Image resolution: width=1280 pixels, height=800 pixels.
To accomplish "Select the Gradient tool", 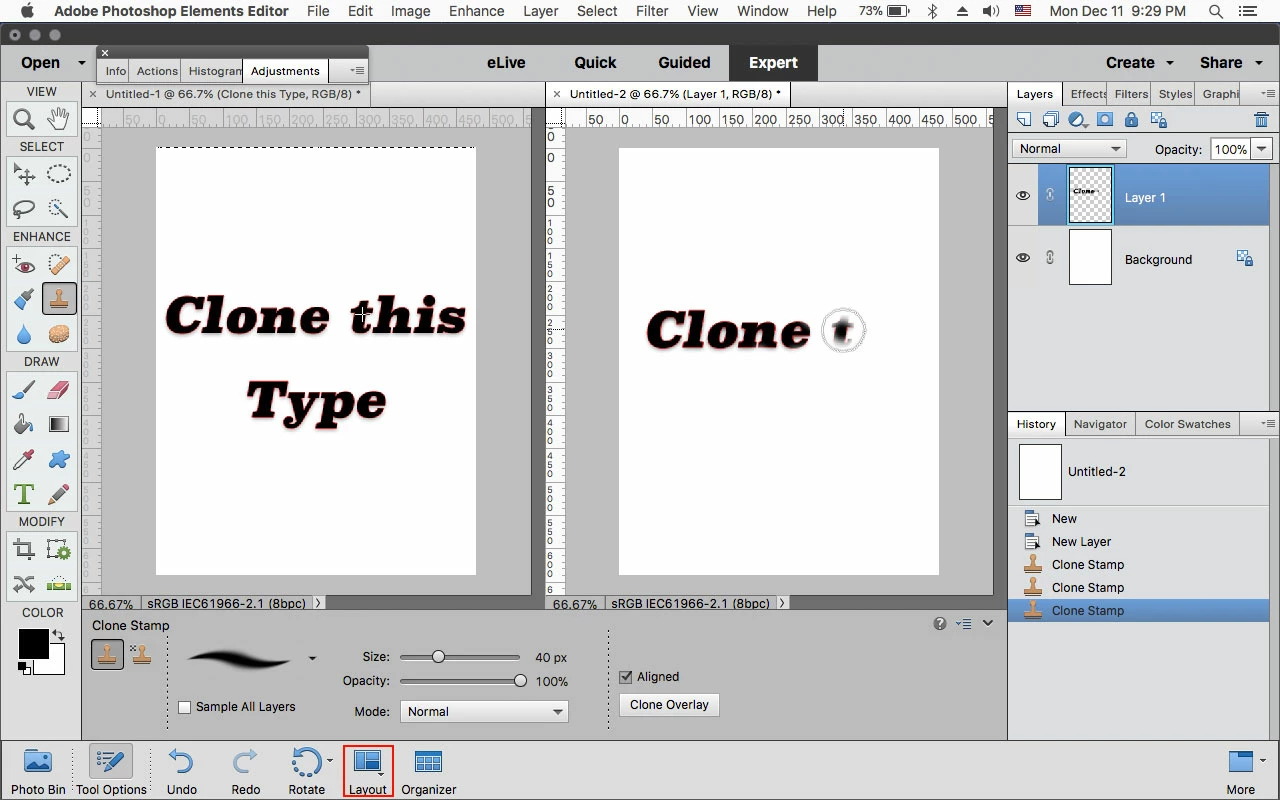I will click(59, 424).
